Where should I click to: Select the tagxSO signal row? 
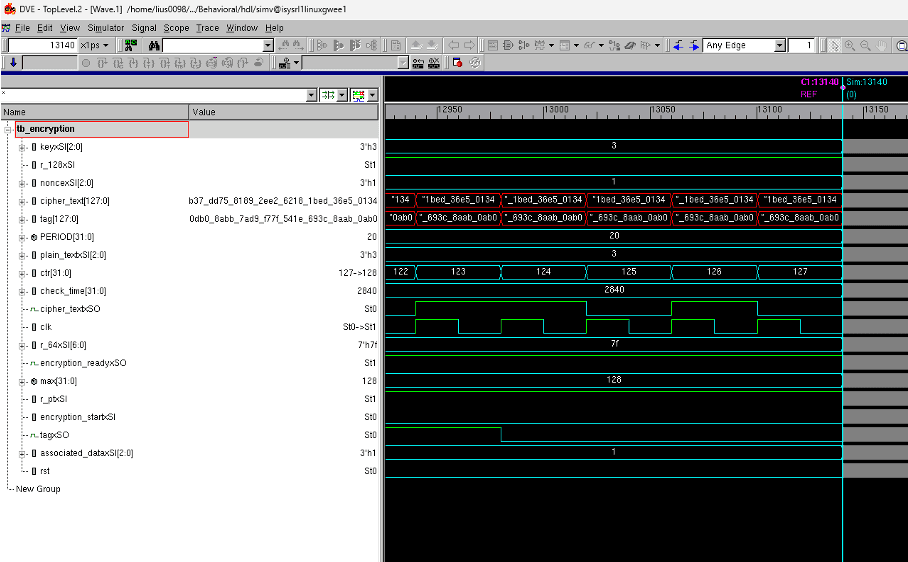[x=54, y=435]
